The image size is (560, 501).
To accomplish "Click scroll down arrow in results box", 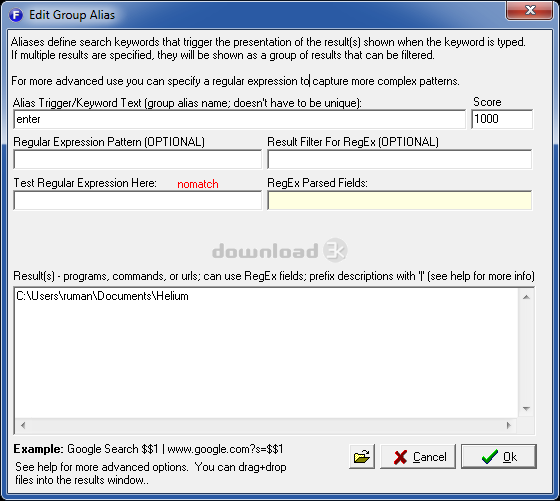I will [x=526, y=409].
